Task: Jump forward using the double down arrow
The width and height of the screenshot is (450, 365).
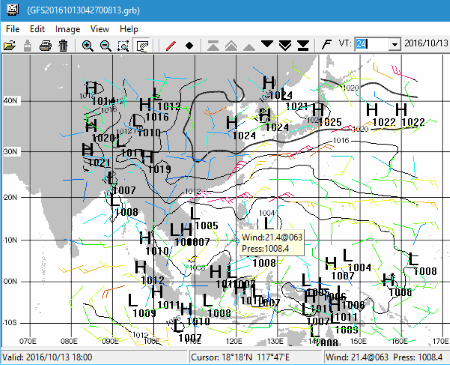Action: (x=285, y=45)
